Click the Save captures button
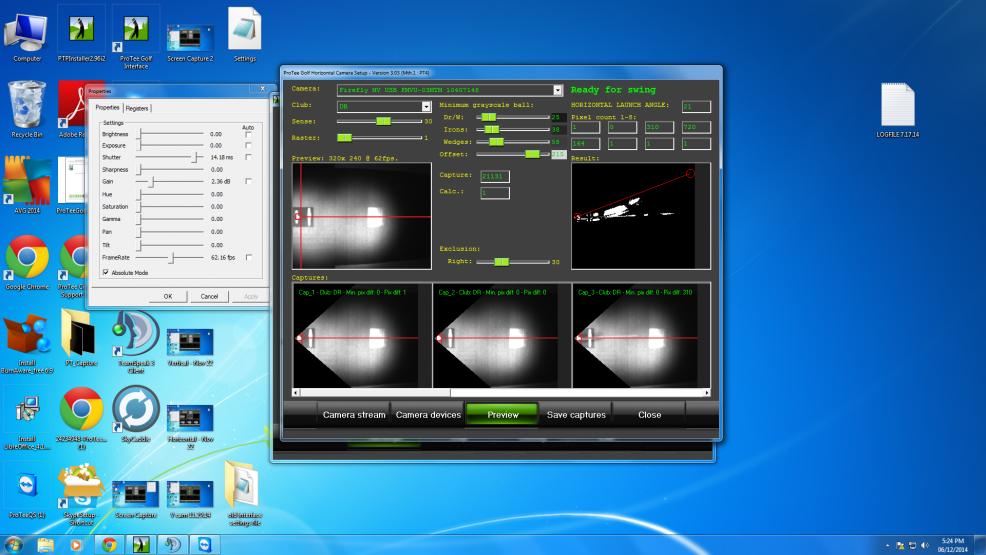The image size is (986, 555). point(576,415)
